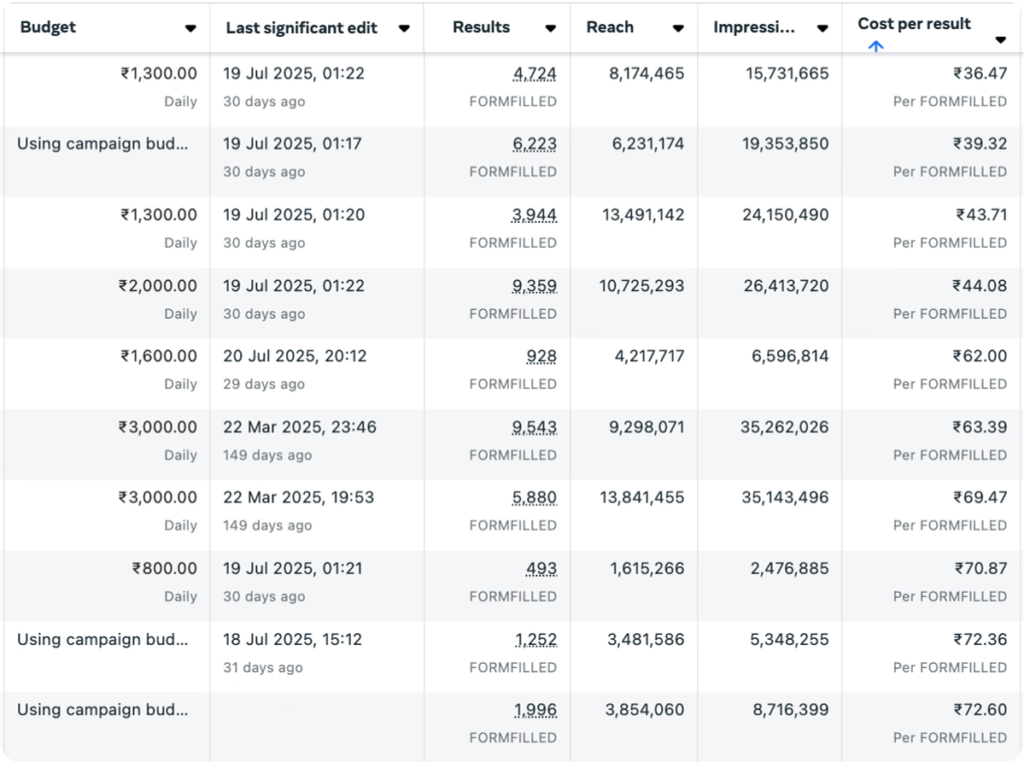Expand the Last significant edit column menu

point(404,29)
